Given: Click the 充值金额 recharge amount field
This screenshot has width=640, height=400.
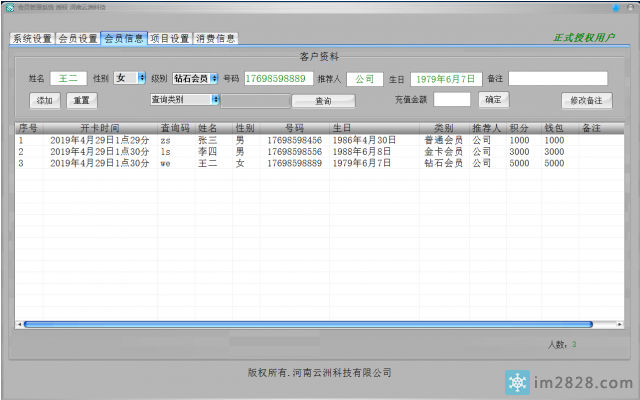Looking at the screenshot, I should (451, 99).
